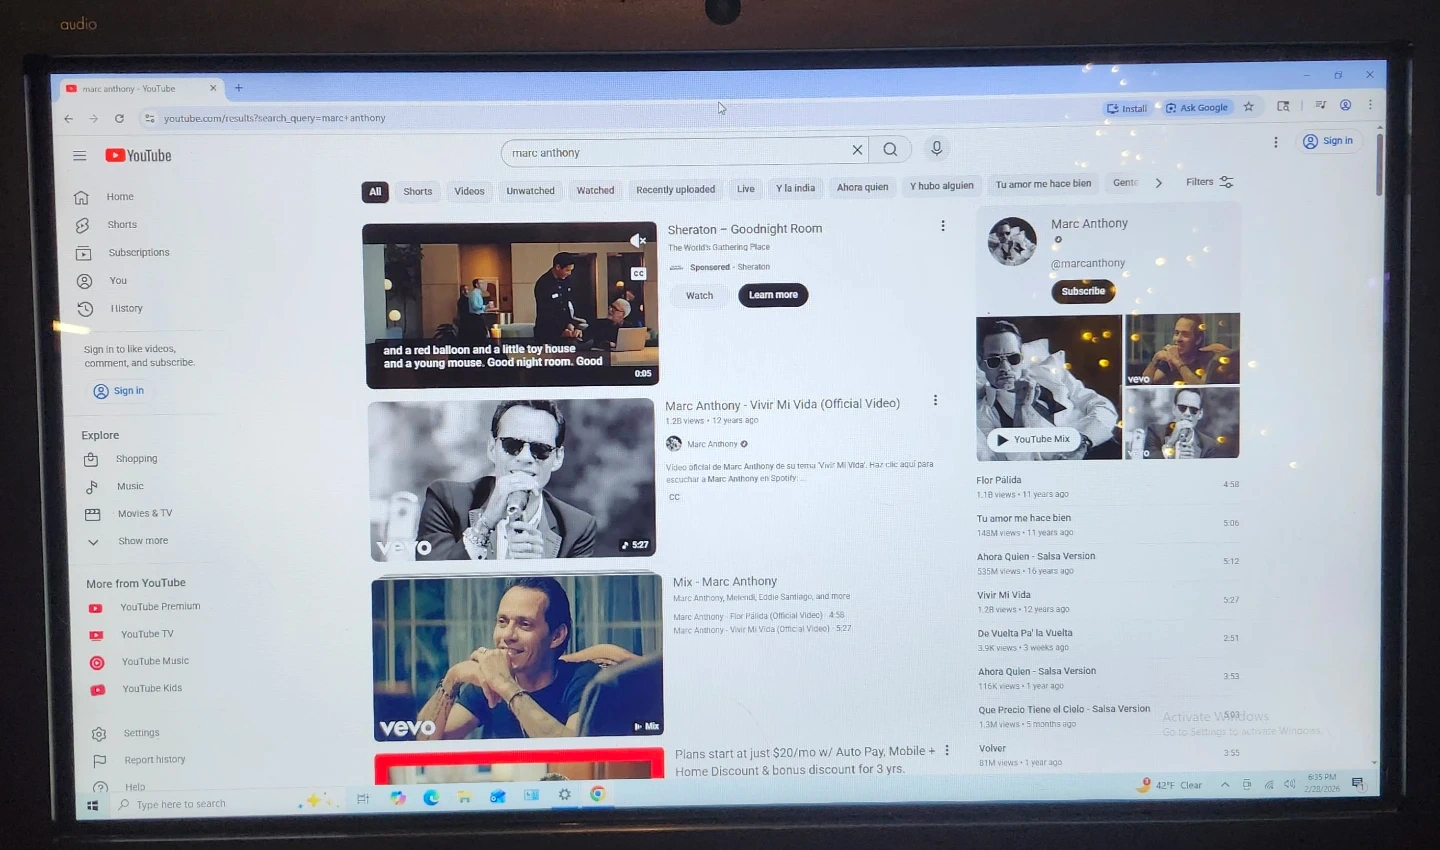Click the YouTube logo

(139, 156)
